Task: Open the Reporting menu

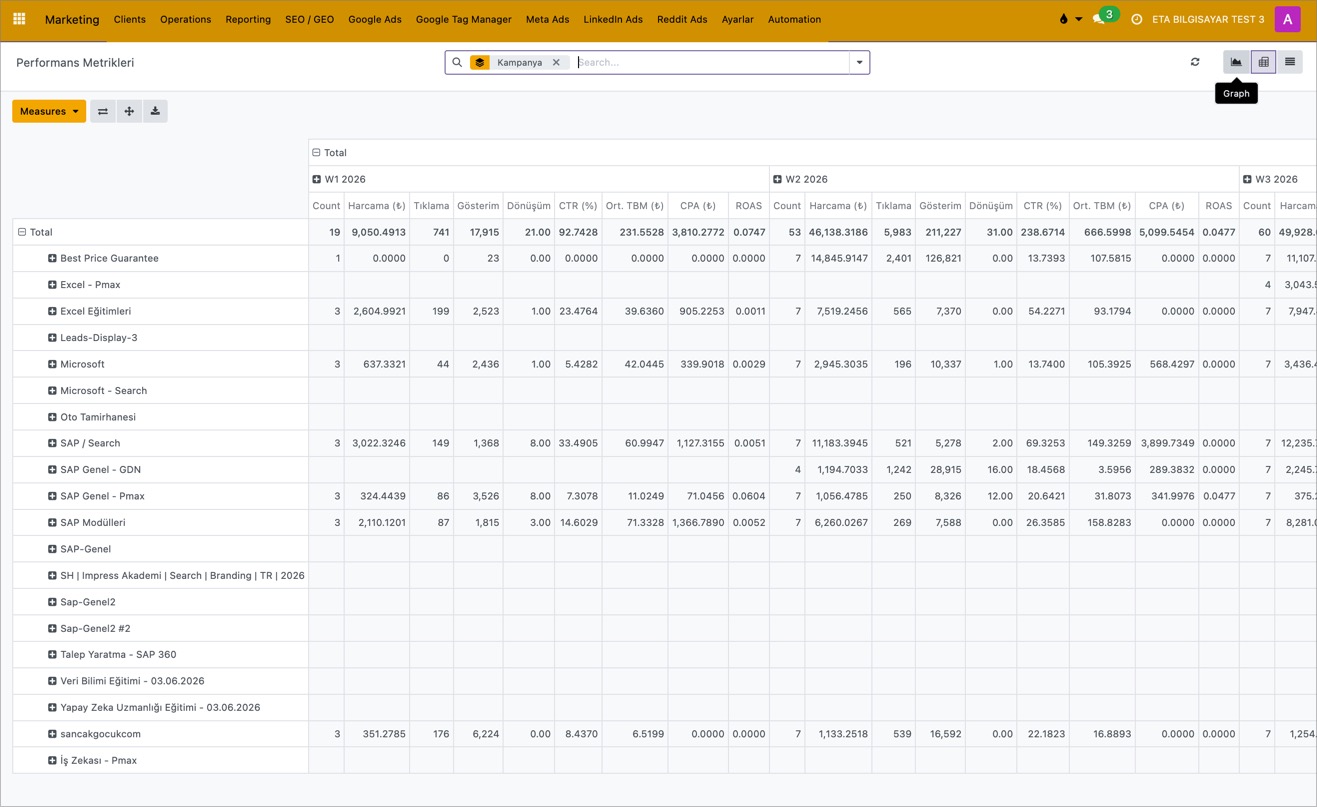Action: click(248, 19)
